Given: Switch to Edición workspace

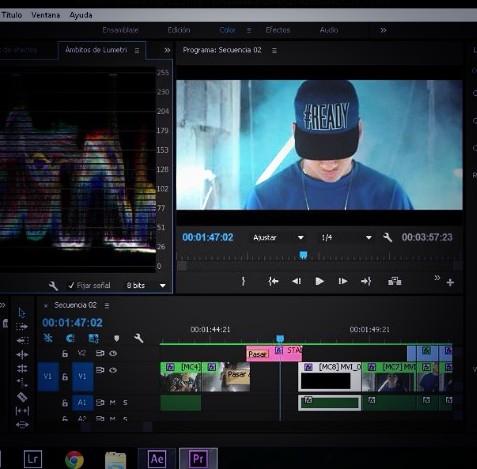Looking at the screenshot, I should tap(179, 30).
